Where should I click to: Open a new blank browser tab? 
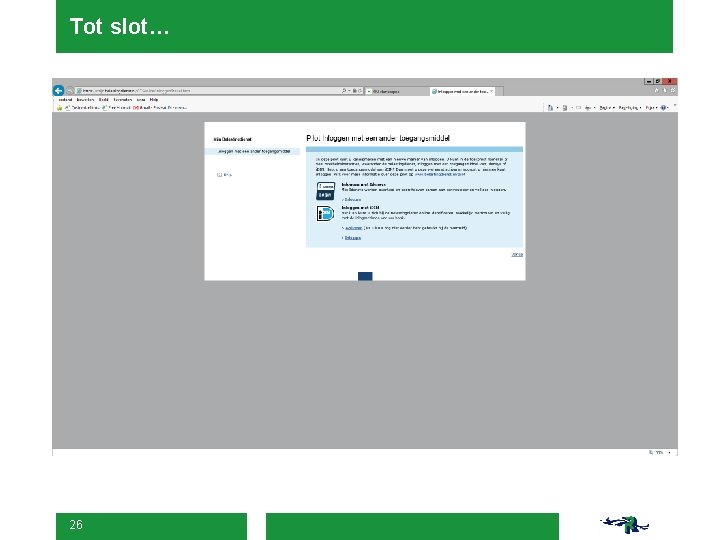pyautogui.click(x=500, y=91)
